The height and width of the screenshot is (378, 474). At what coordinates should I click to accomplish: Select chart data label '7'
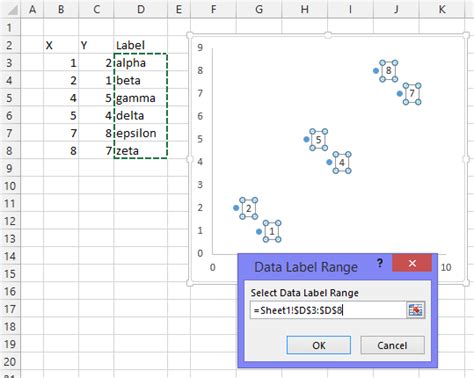pyautogui.click(x=412, y=94)
